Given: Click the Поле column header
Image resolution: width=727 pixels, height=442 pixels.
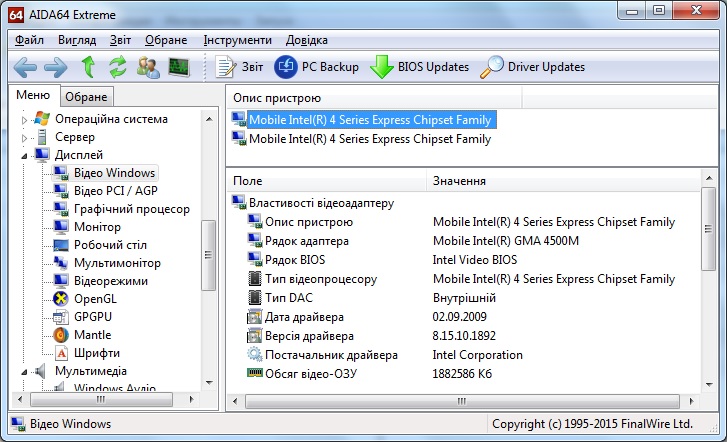Looking at the screenshot, I should pos(327,181).
